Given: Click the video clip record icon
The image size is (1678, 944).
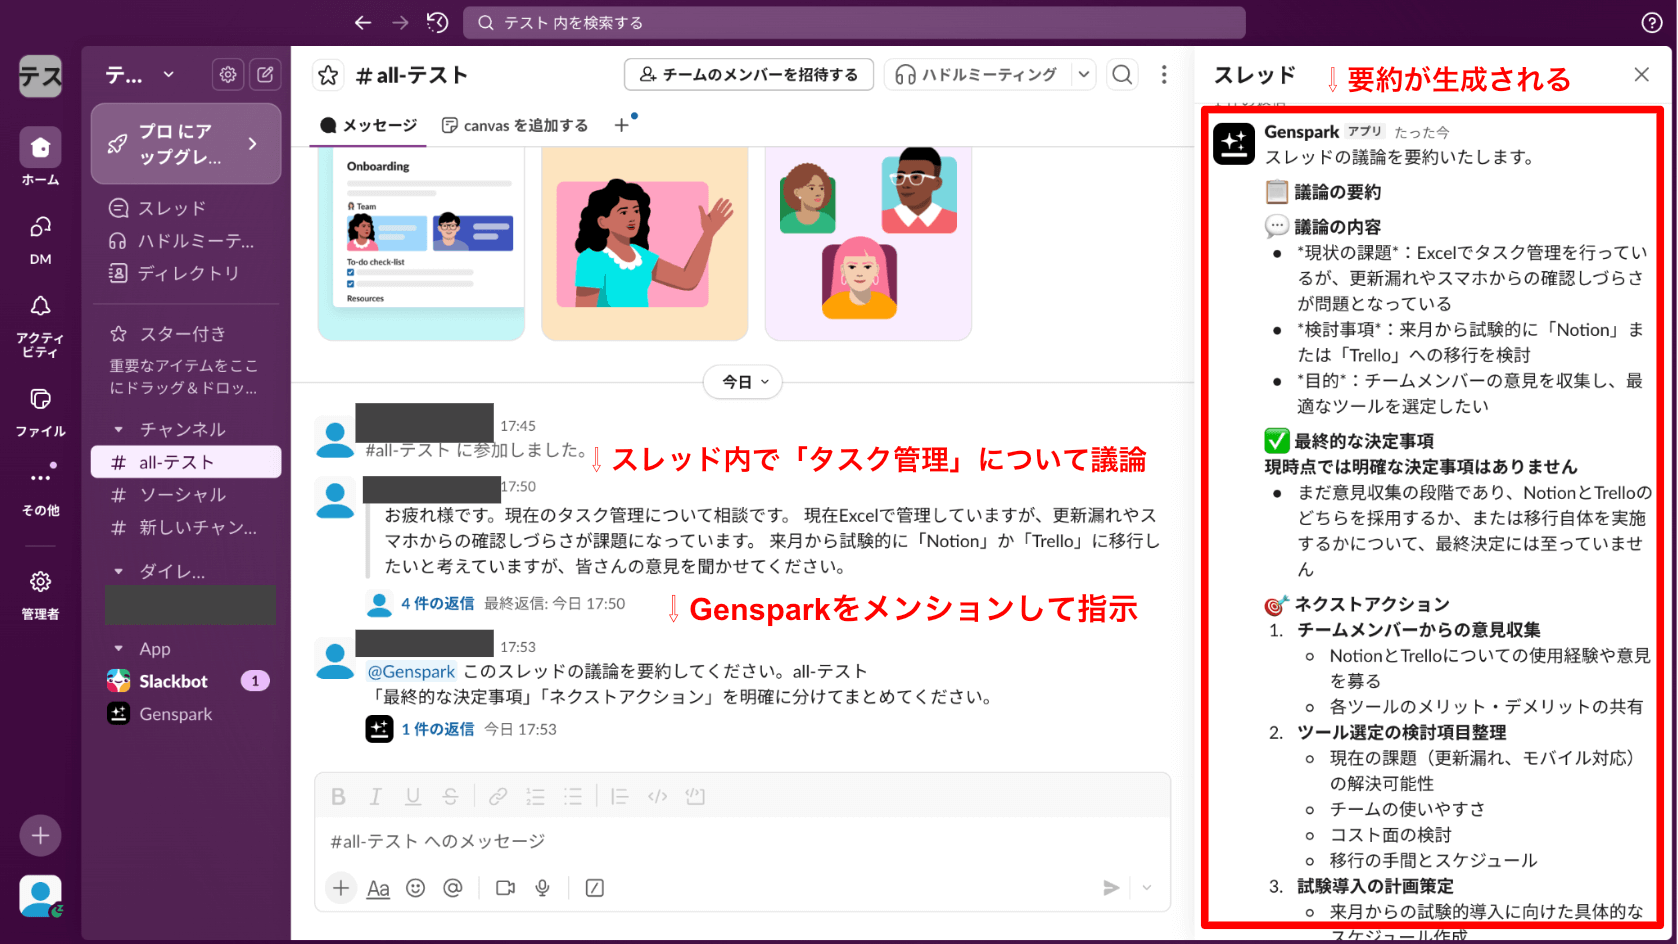Looking at the screenshot, I should (505, 888).
